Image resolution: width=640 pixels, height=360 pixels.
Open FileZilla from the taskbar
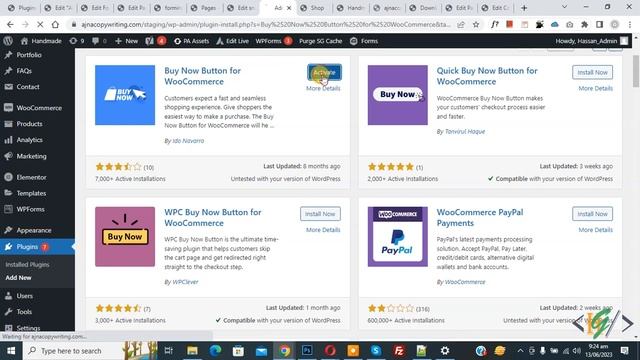(399, 351)
